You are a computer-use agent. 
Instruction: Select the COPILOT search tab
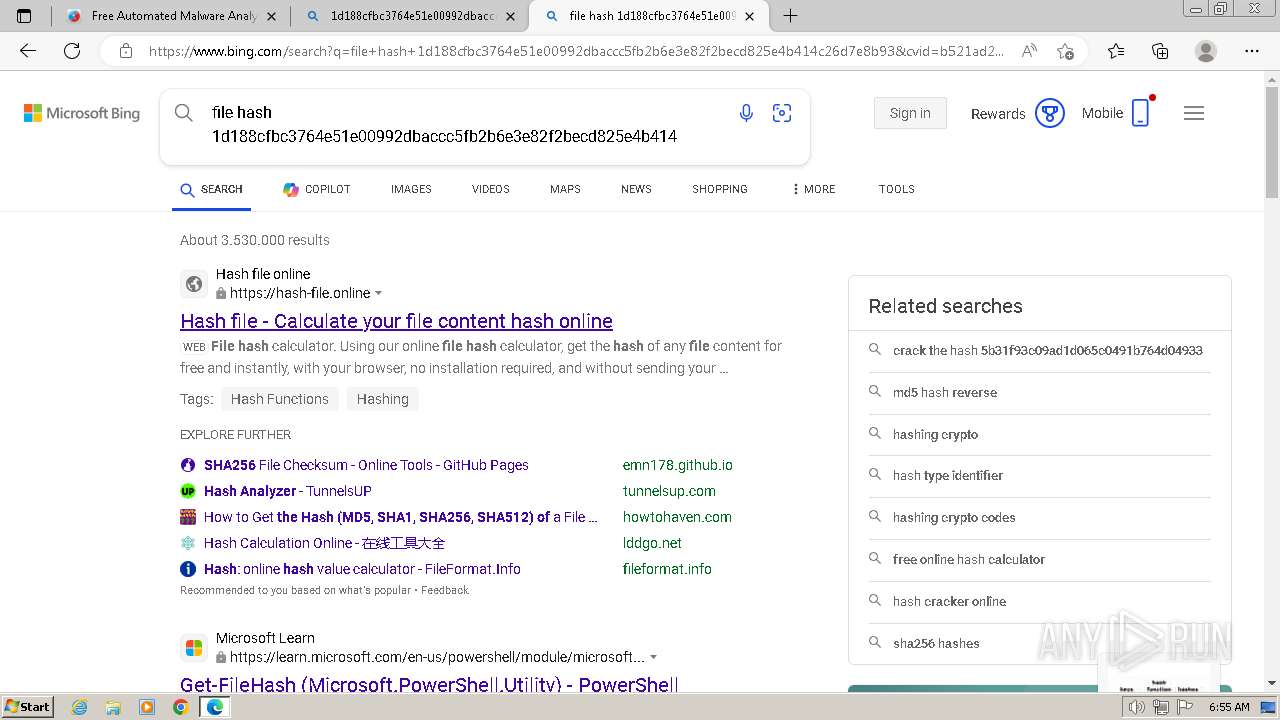click(x=317, y=189)
